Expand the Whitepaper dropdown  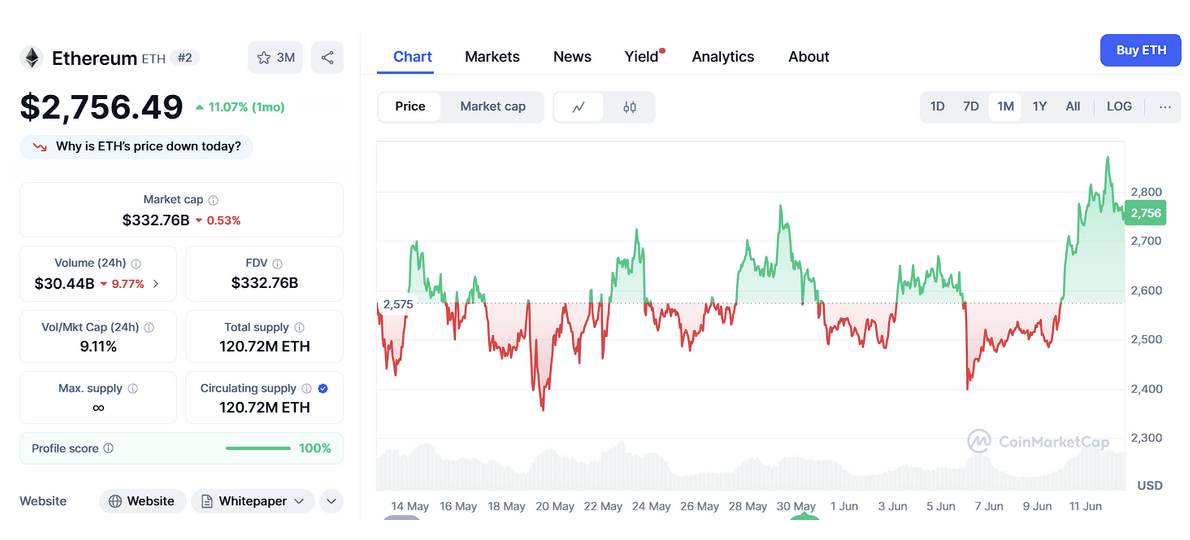(x=253, y=501)
